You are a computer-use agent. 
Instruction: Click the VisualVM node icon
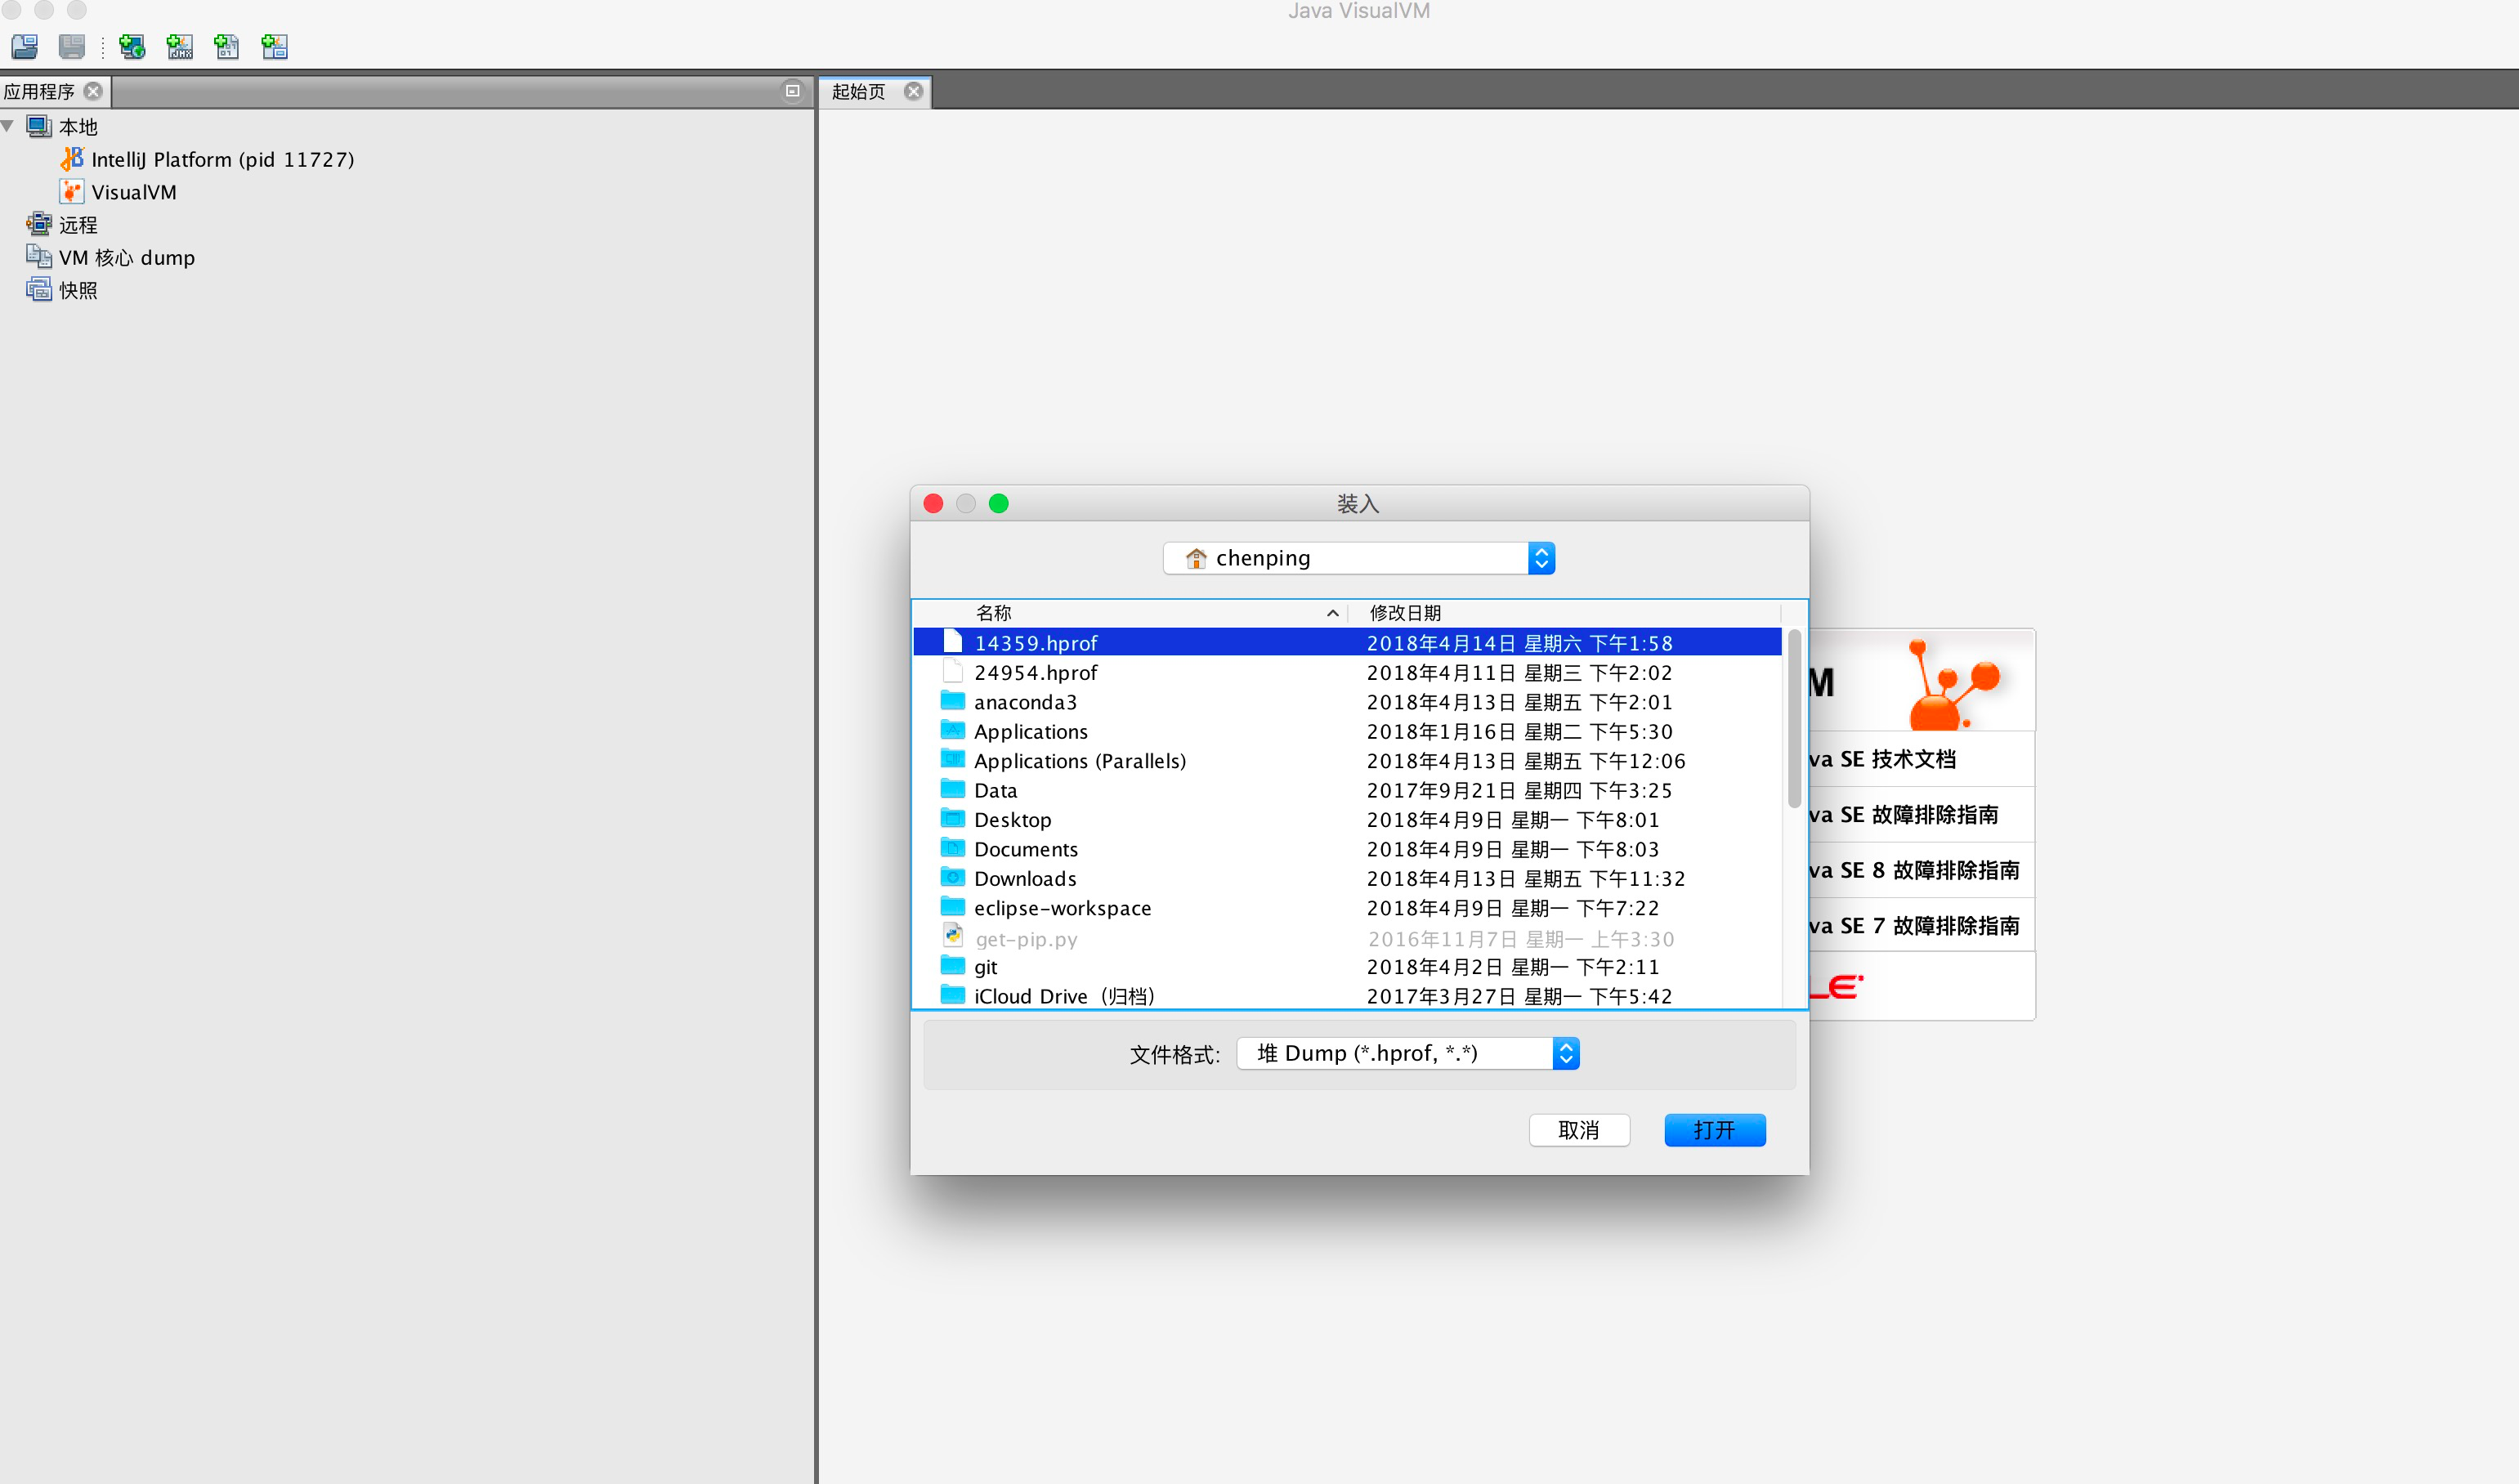tap(72, 192)
